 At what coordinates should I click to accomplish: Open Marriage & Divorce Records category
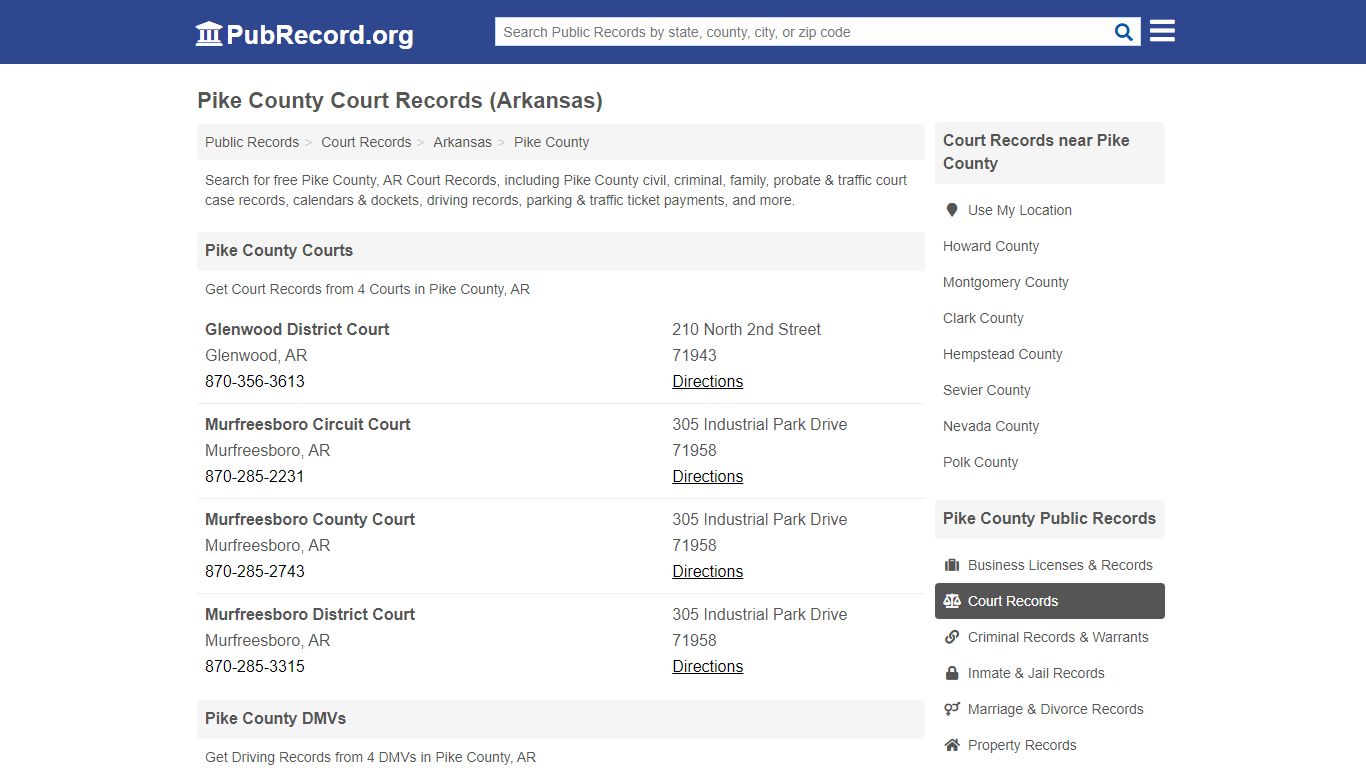(x=1050, y=709)
